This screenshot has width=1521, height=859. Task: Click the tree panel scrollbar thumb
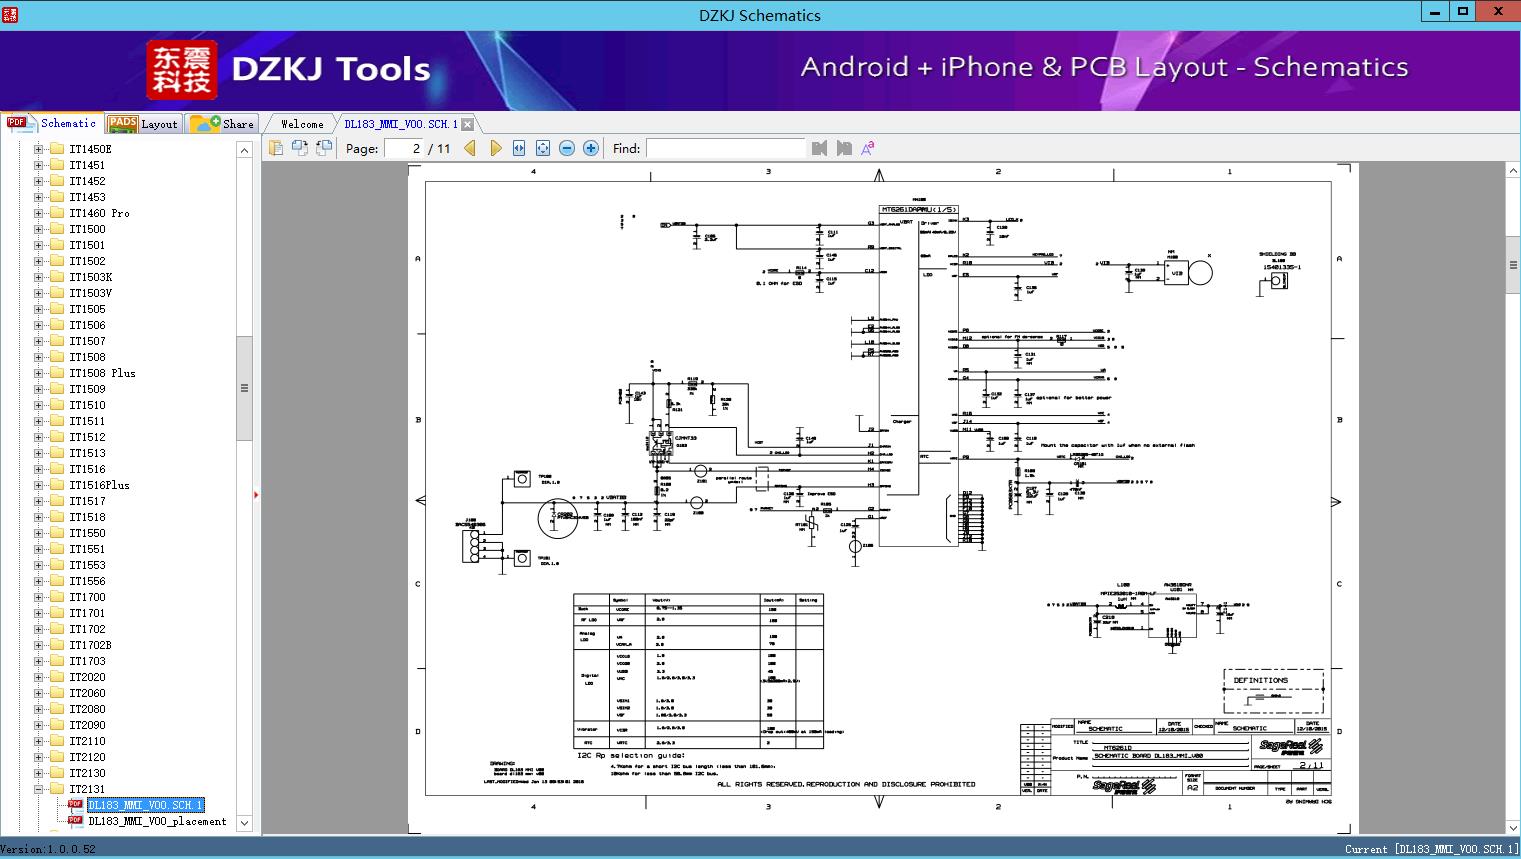click(244, 388)
